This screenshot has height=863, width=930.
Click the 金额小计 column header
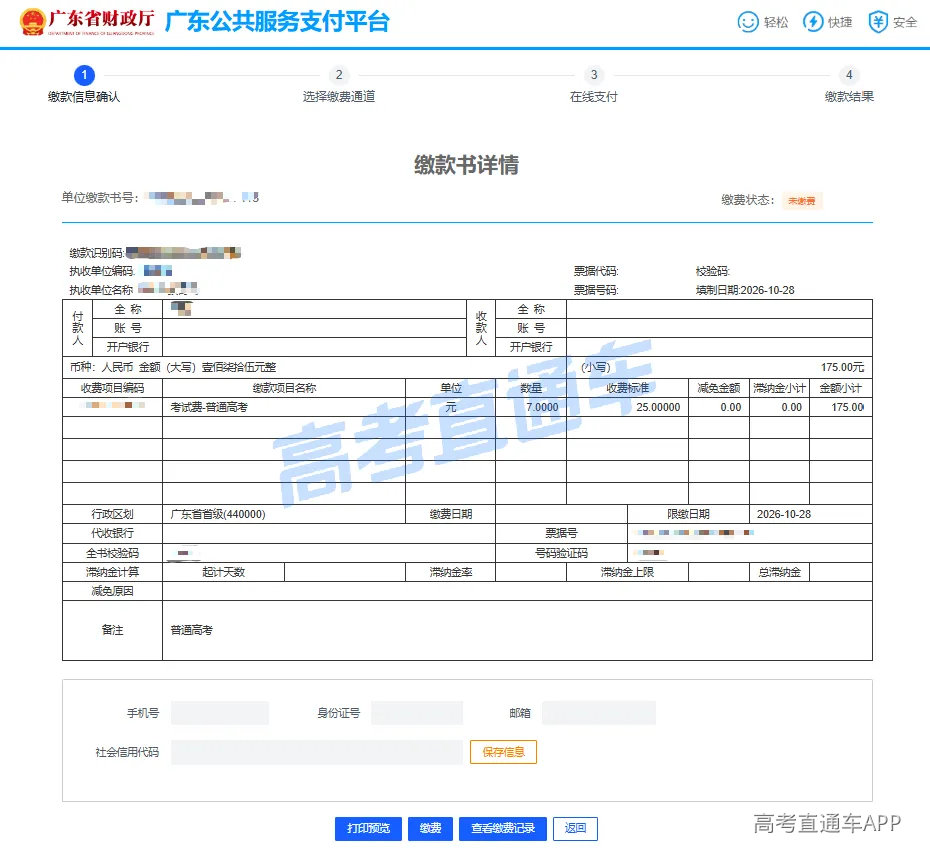coord(840,388)
